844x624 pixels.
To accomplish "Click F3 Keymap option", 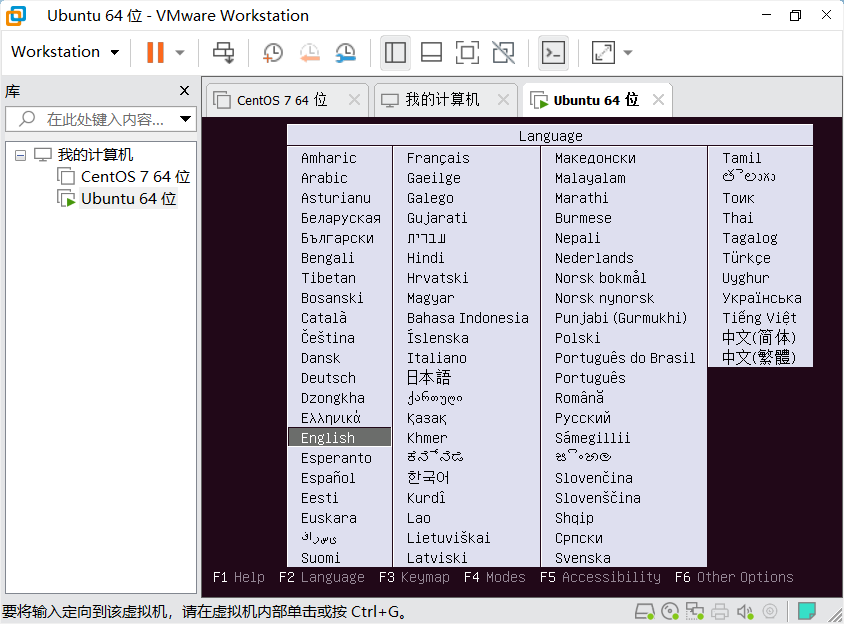I will (x=414, y=577).
